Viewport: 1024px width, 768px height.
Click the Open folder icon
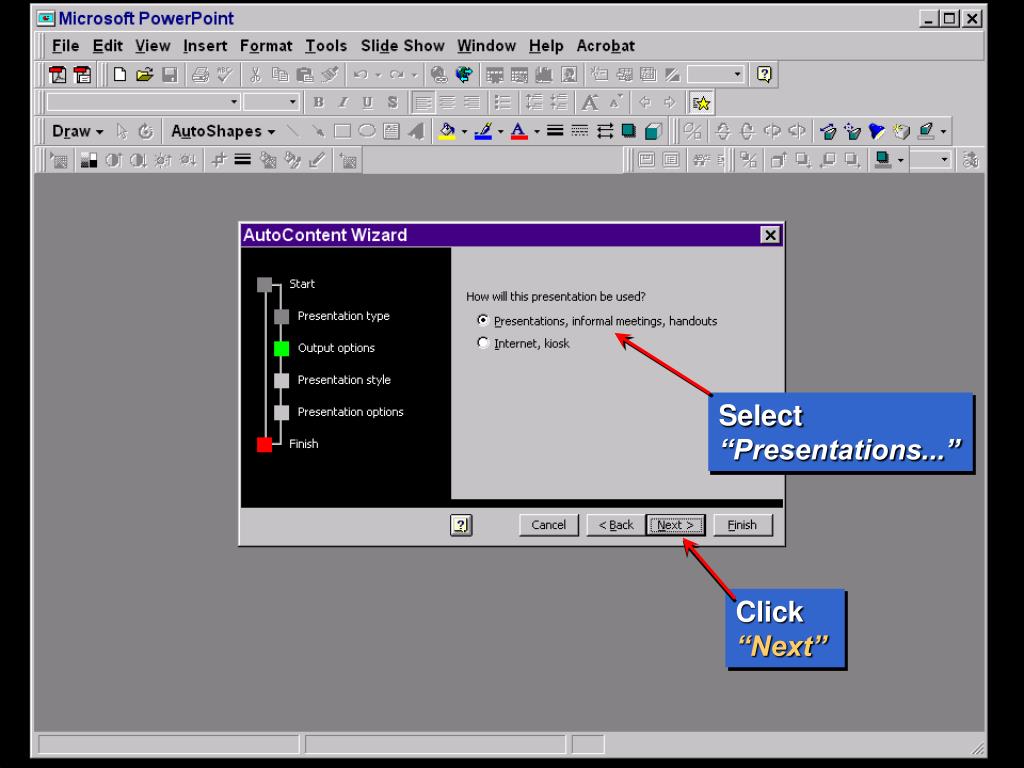pyautogui.click(x=144, y=74)
